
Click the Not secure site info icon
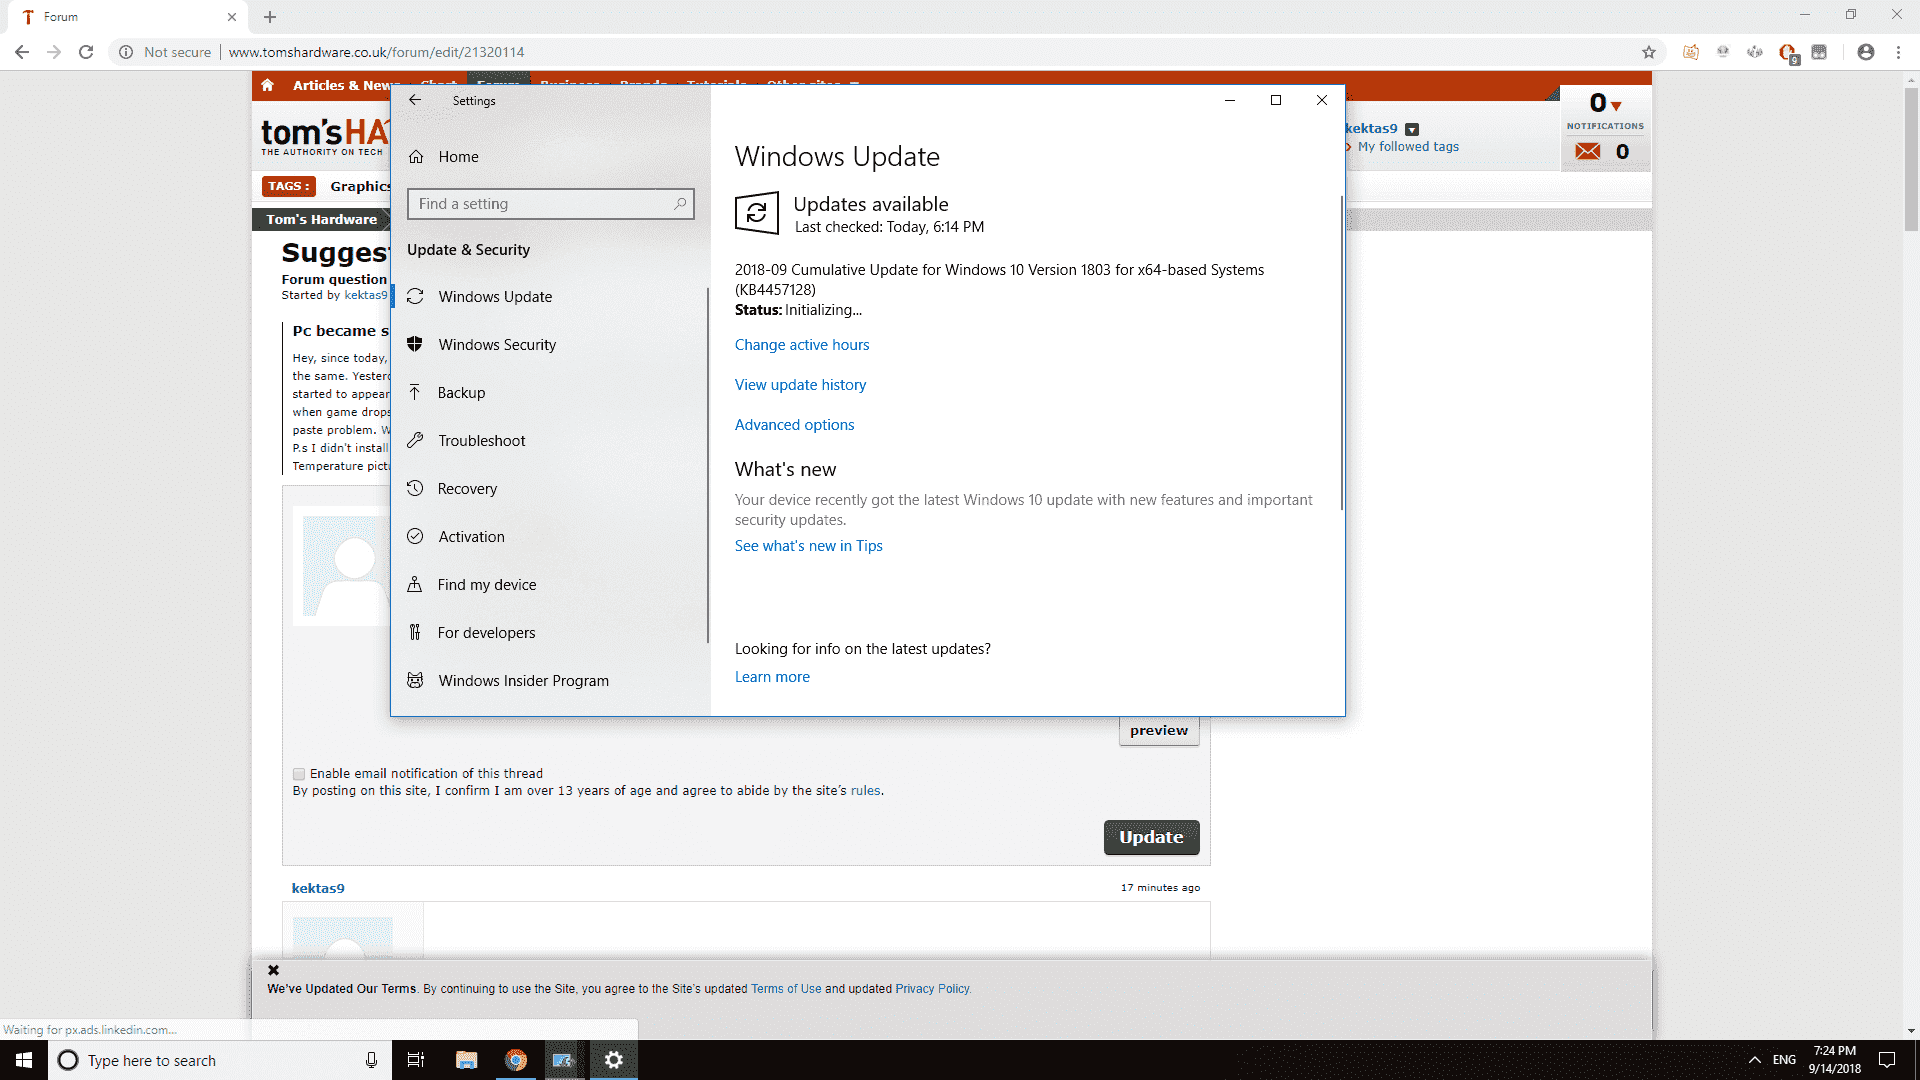coord(126,52)
